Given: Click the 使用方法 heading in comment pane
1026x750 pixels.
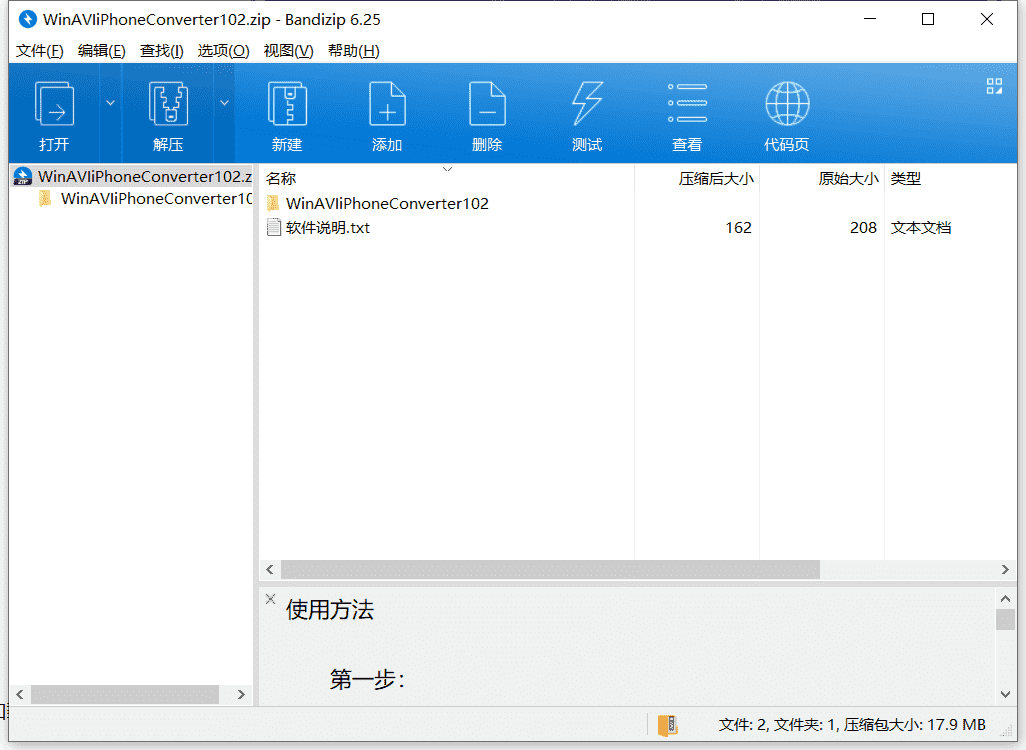Looking at the screenshot, I should pyautogui.click(x=330, y=610).
